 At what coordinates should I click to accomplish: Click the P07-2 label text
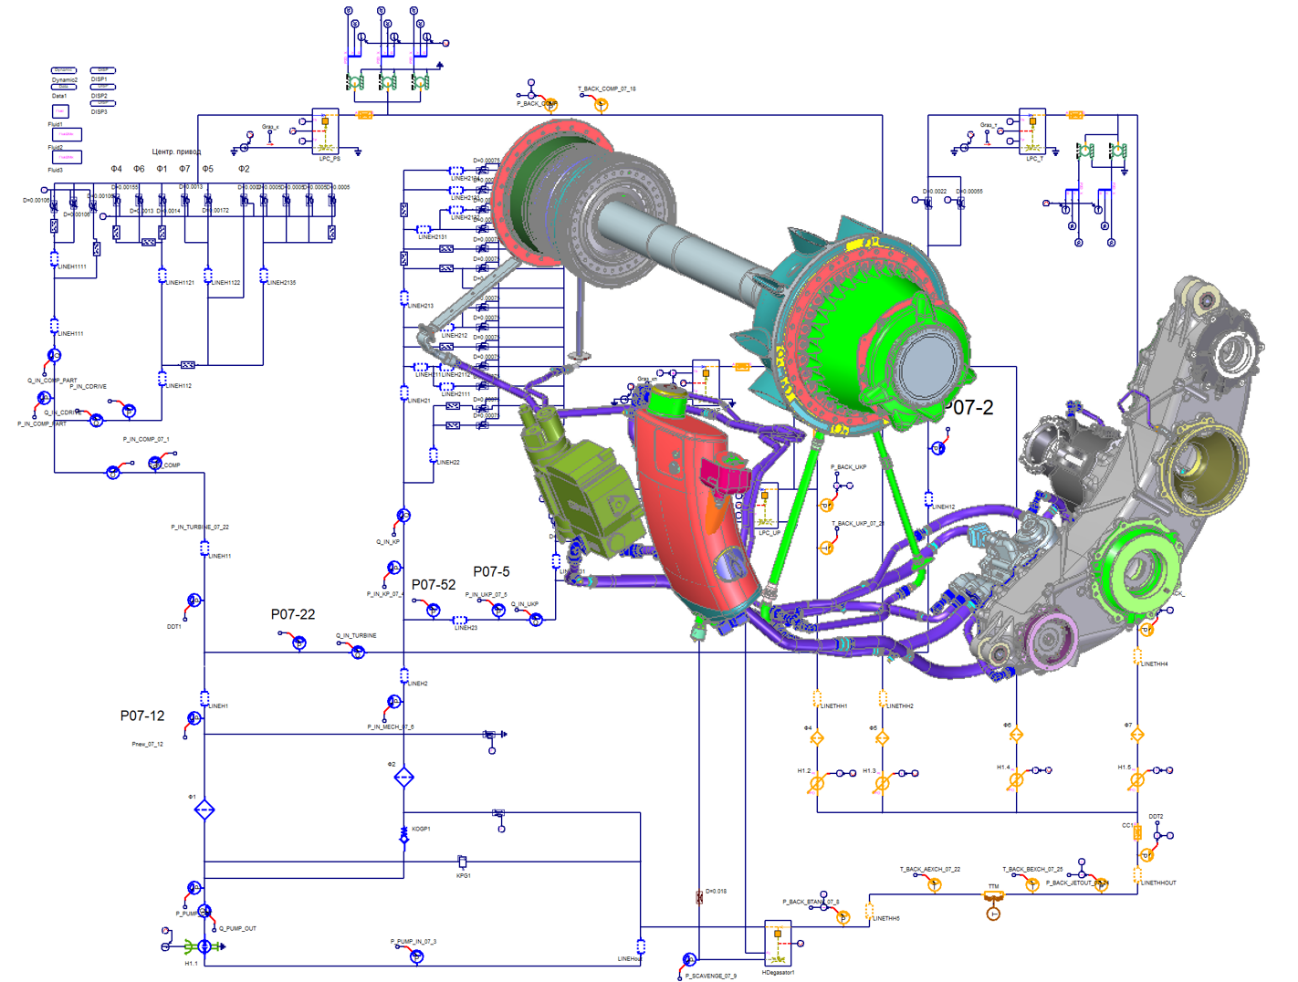pos(968,407)
